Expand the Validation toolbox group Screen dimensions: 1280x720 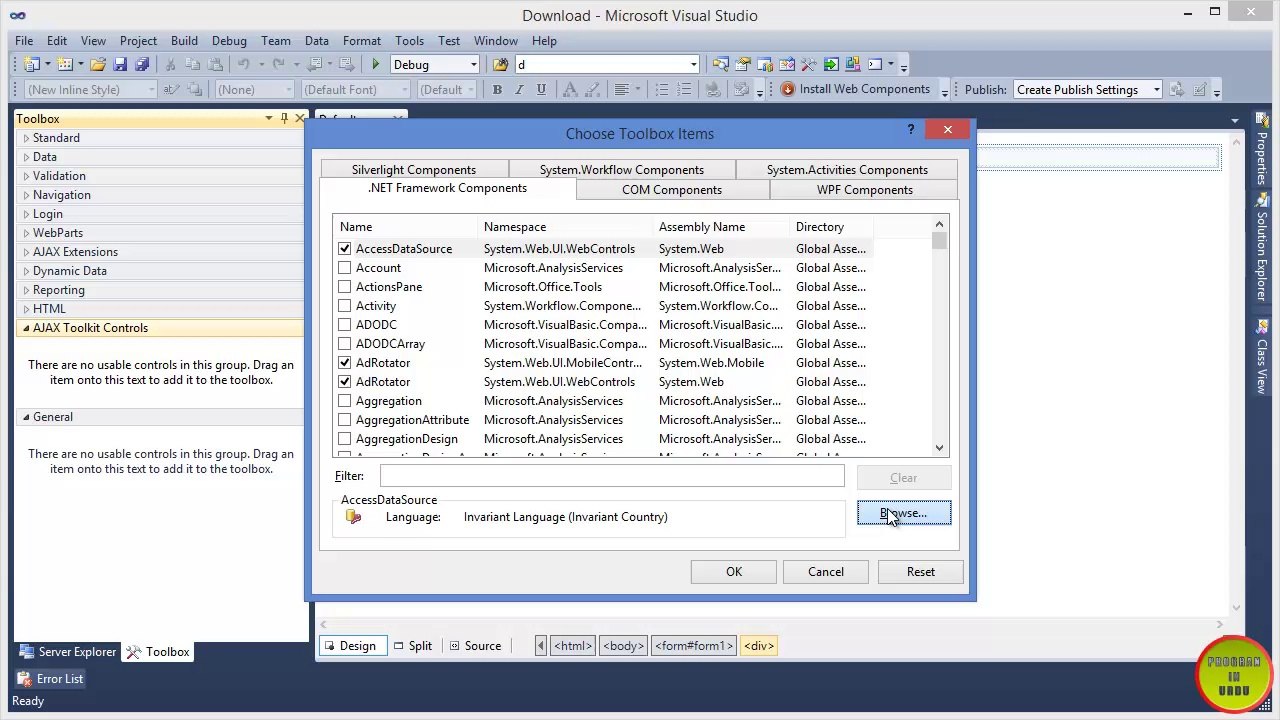(x=26, y=176)
